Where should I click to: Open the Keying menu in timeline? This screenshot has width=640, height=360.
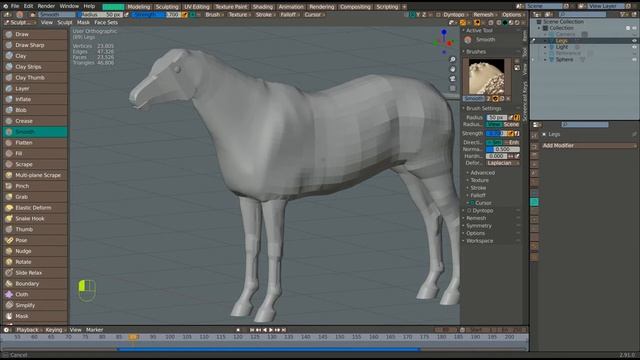(x=55, y=330)
